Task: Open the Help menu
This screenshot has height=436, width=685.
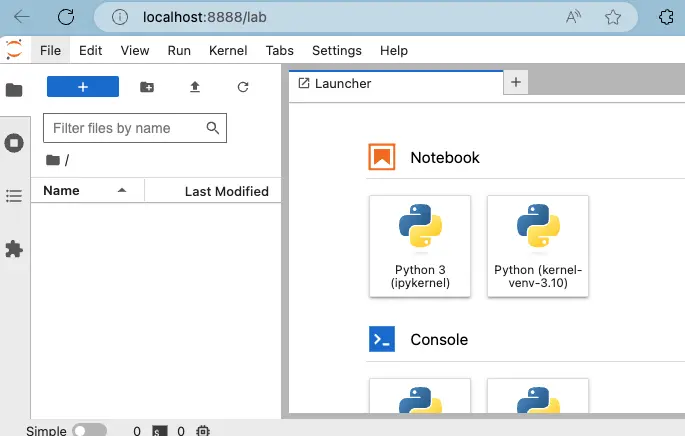Action: click(394, 51)
